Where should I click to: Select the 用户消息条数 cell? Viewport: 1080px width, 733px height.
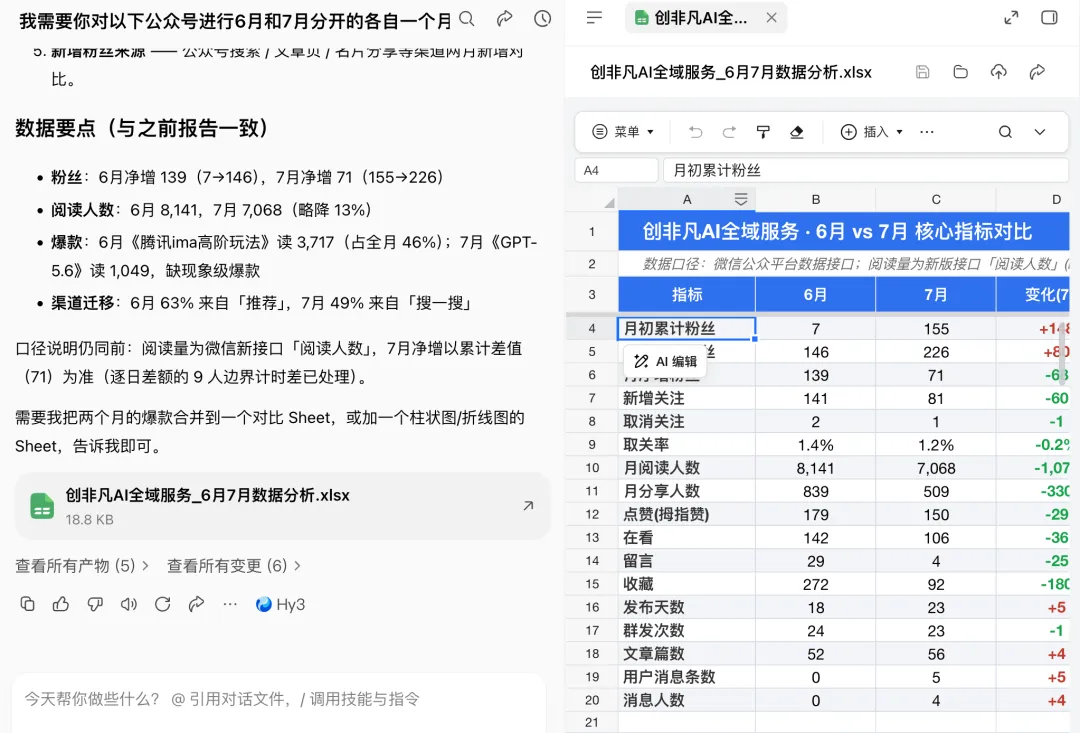(x=687, y=677)
